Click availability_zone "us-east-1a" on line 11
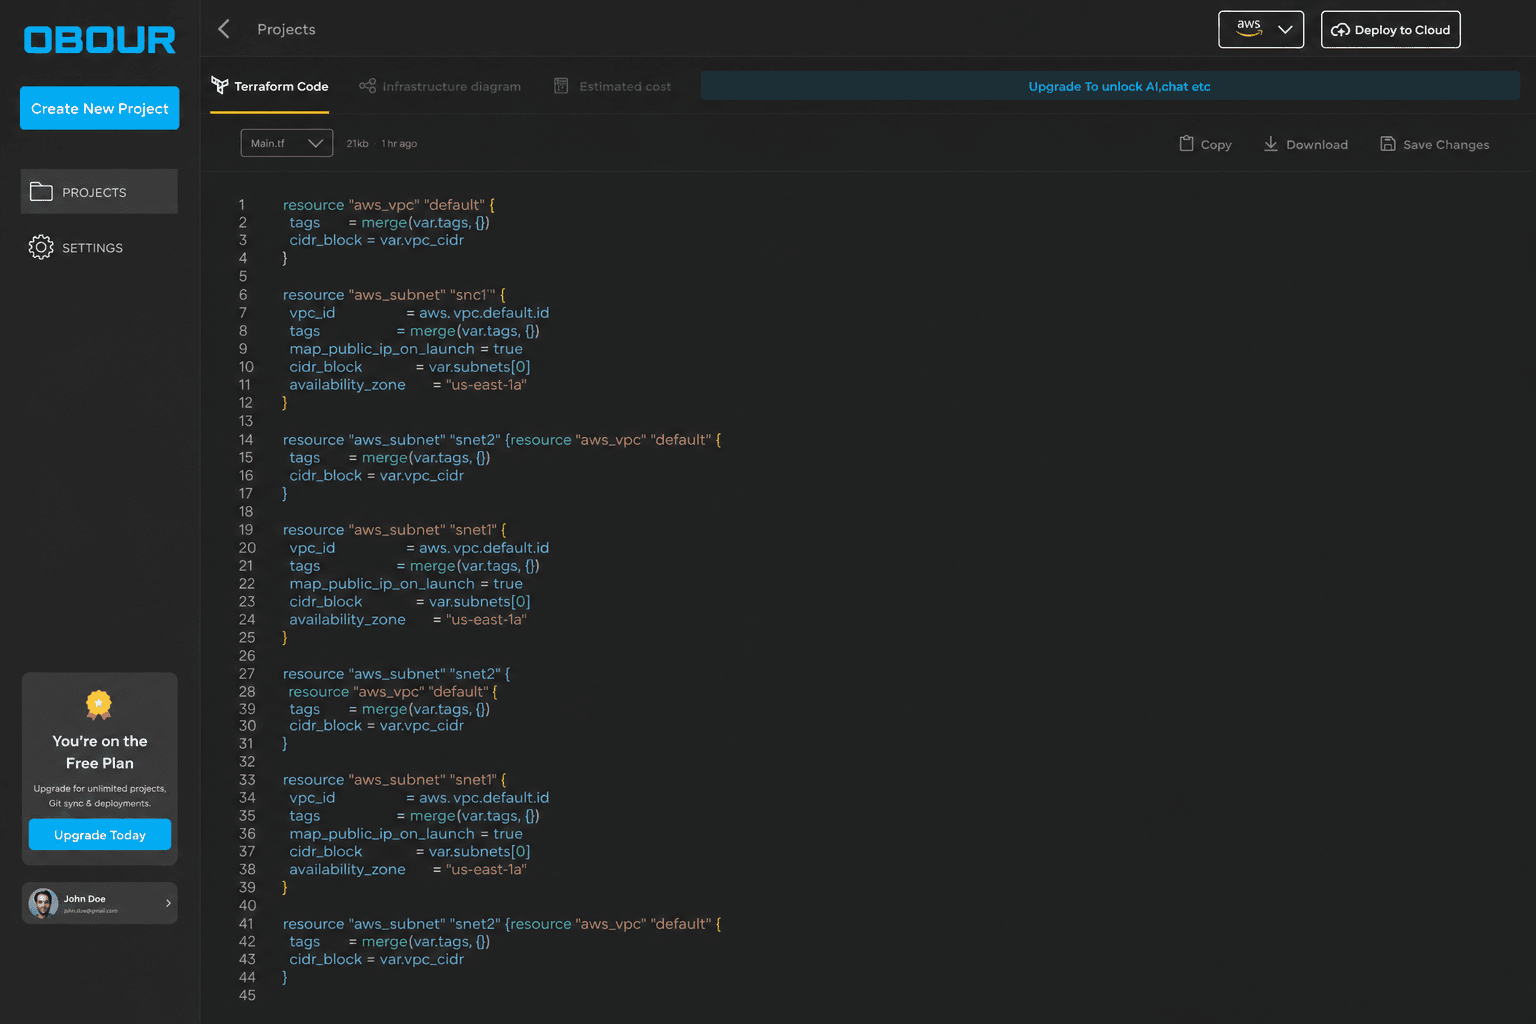 [x=408, y=385]
